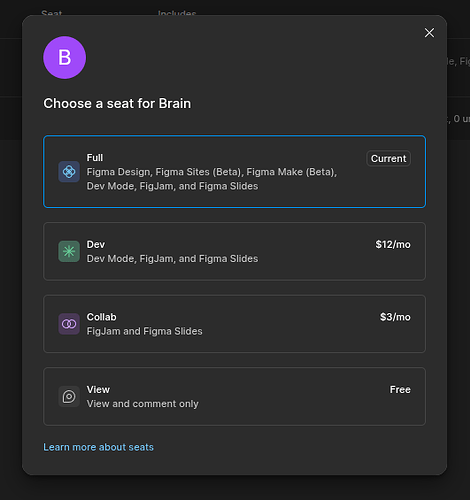Click the Full seat diamond icon
Screen dimensions: 470x500
69,172
